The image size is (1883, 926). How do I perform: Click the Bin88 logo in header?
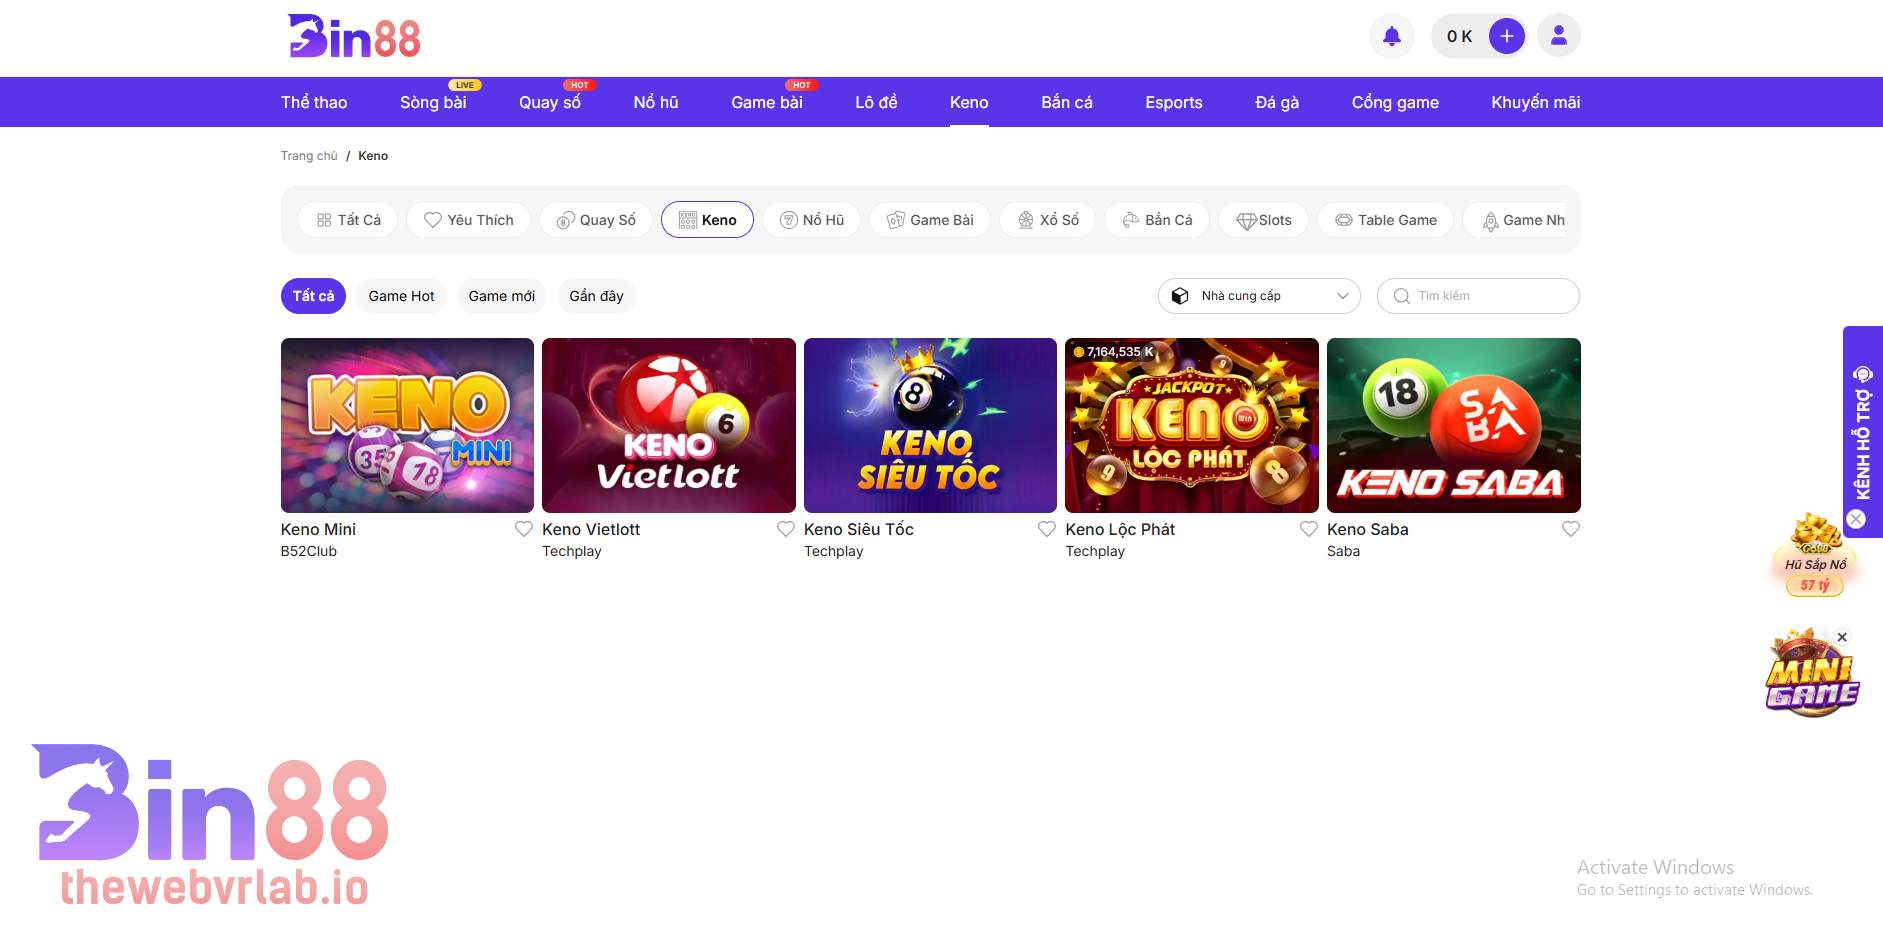point(354,37)
